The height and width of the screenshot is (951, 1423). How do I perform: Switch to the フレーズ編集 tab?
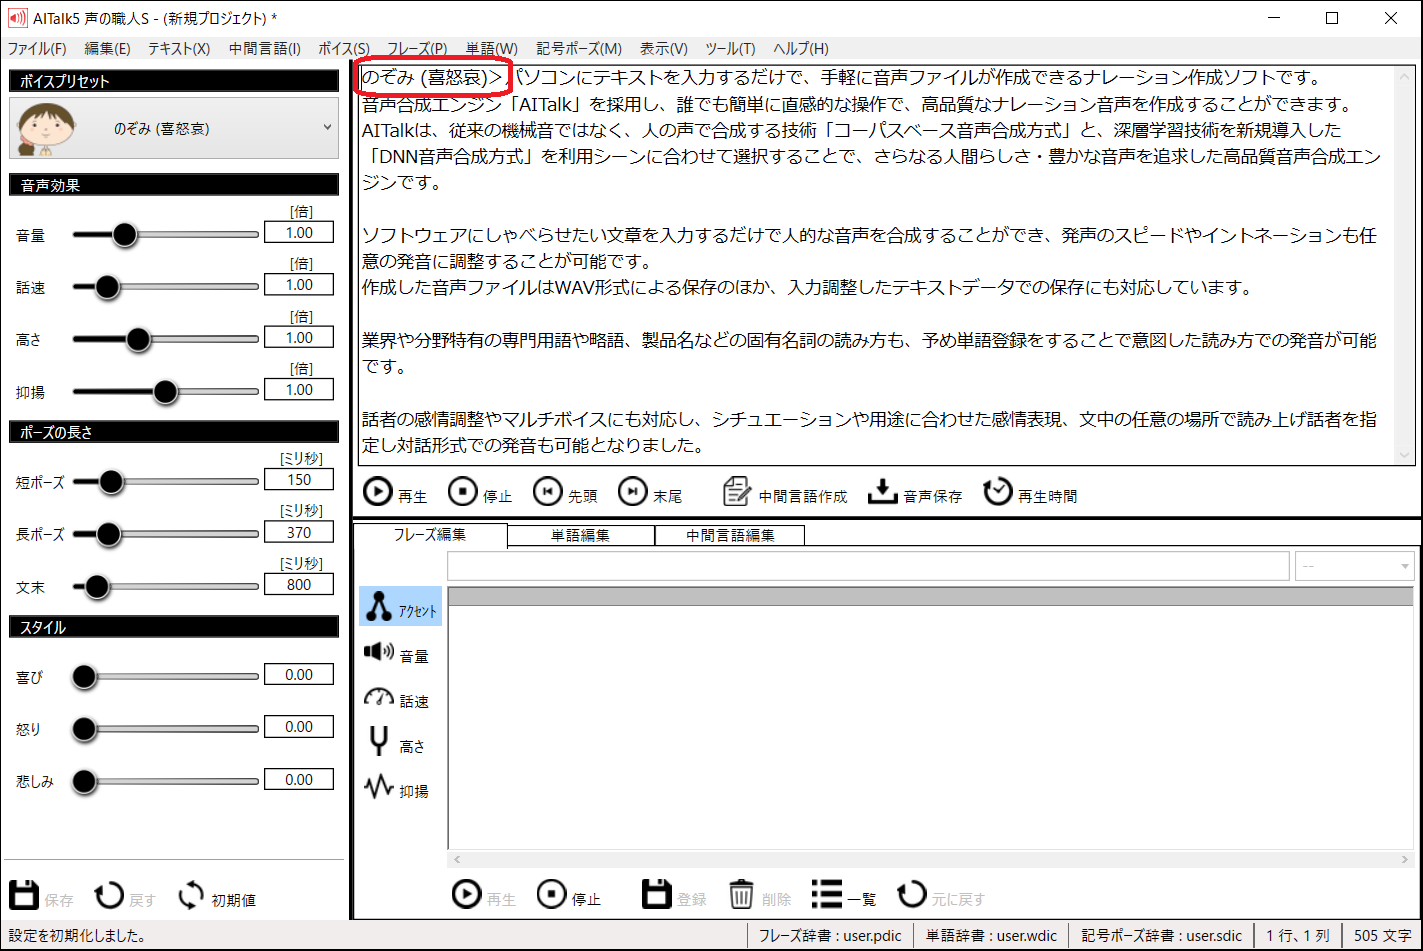pyautogui.click(x=430, y=535)
